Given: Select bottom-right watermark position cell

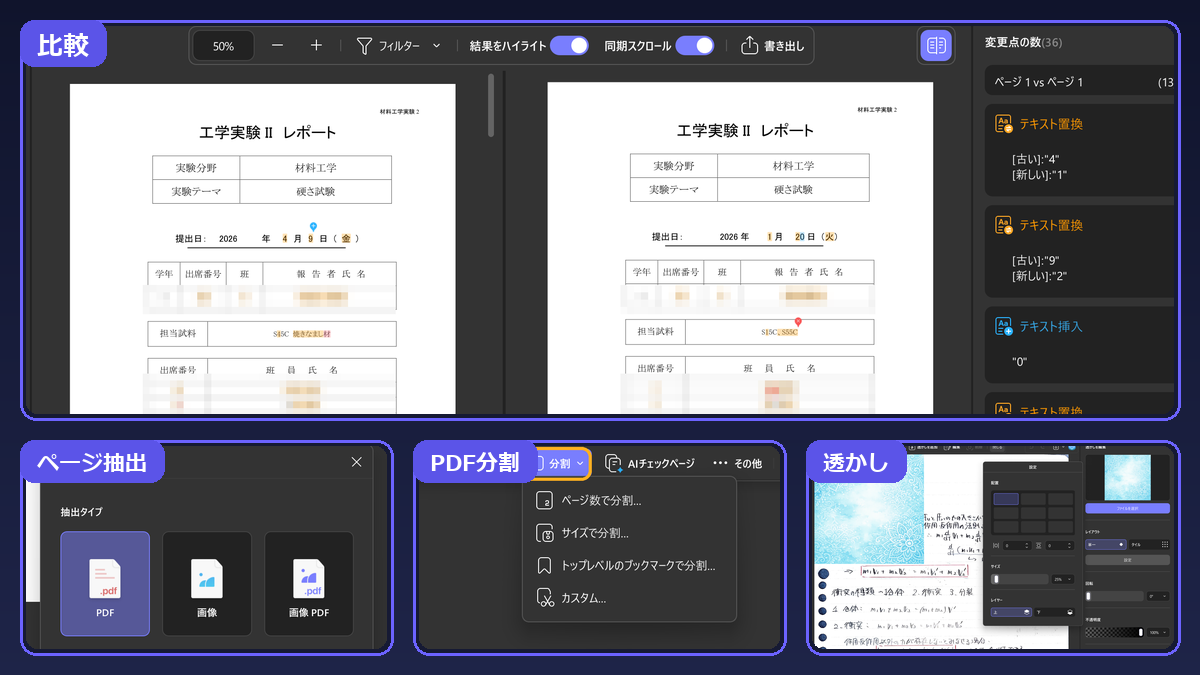Looking at the screenshot, I should [1060, 526].
